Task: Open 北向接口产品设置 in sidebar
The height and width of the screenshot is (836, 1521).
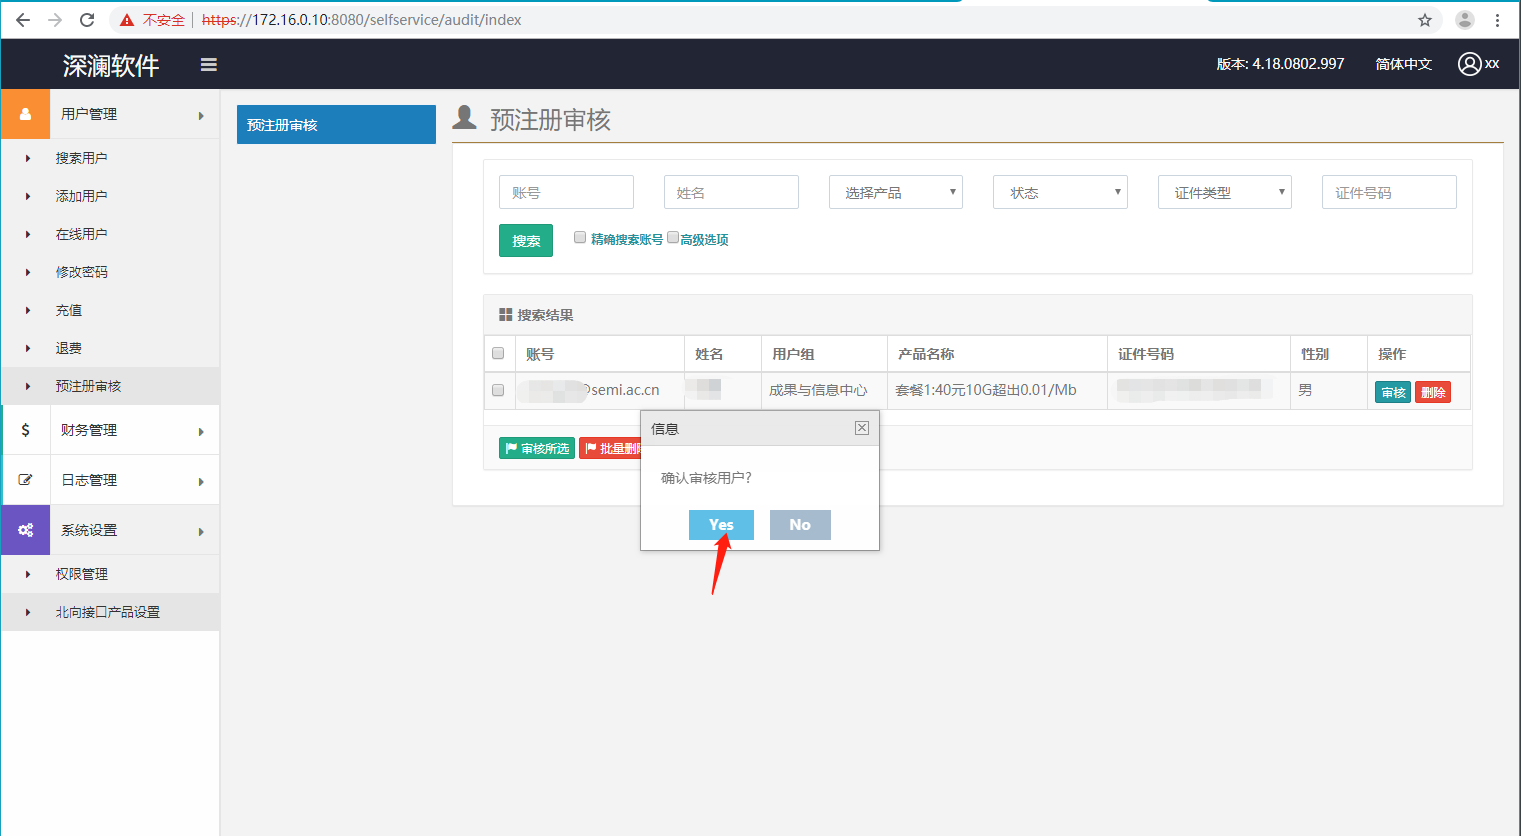Action: [107, 612]
